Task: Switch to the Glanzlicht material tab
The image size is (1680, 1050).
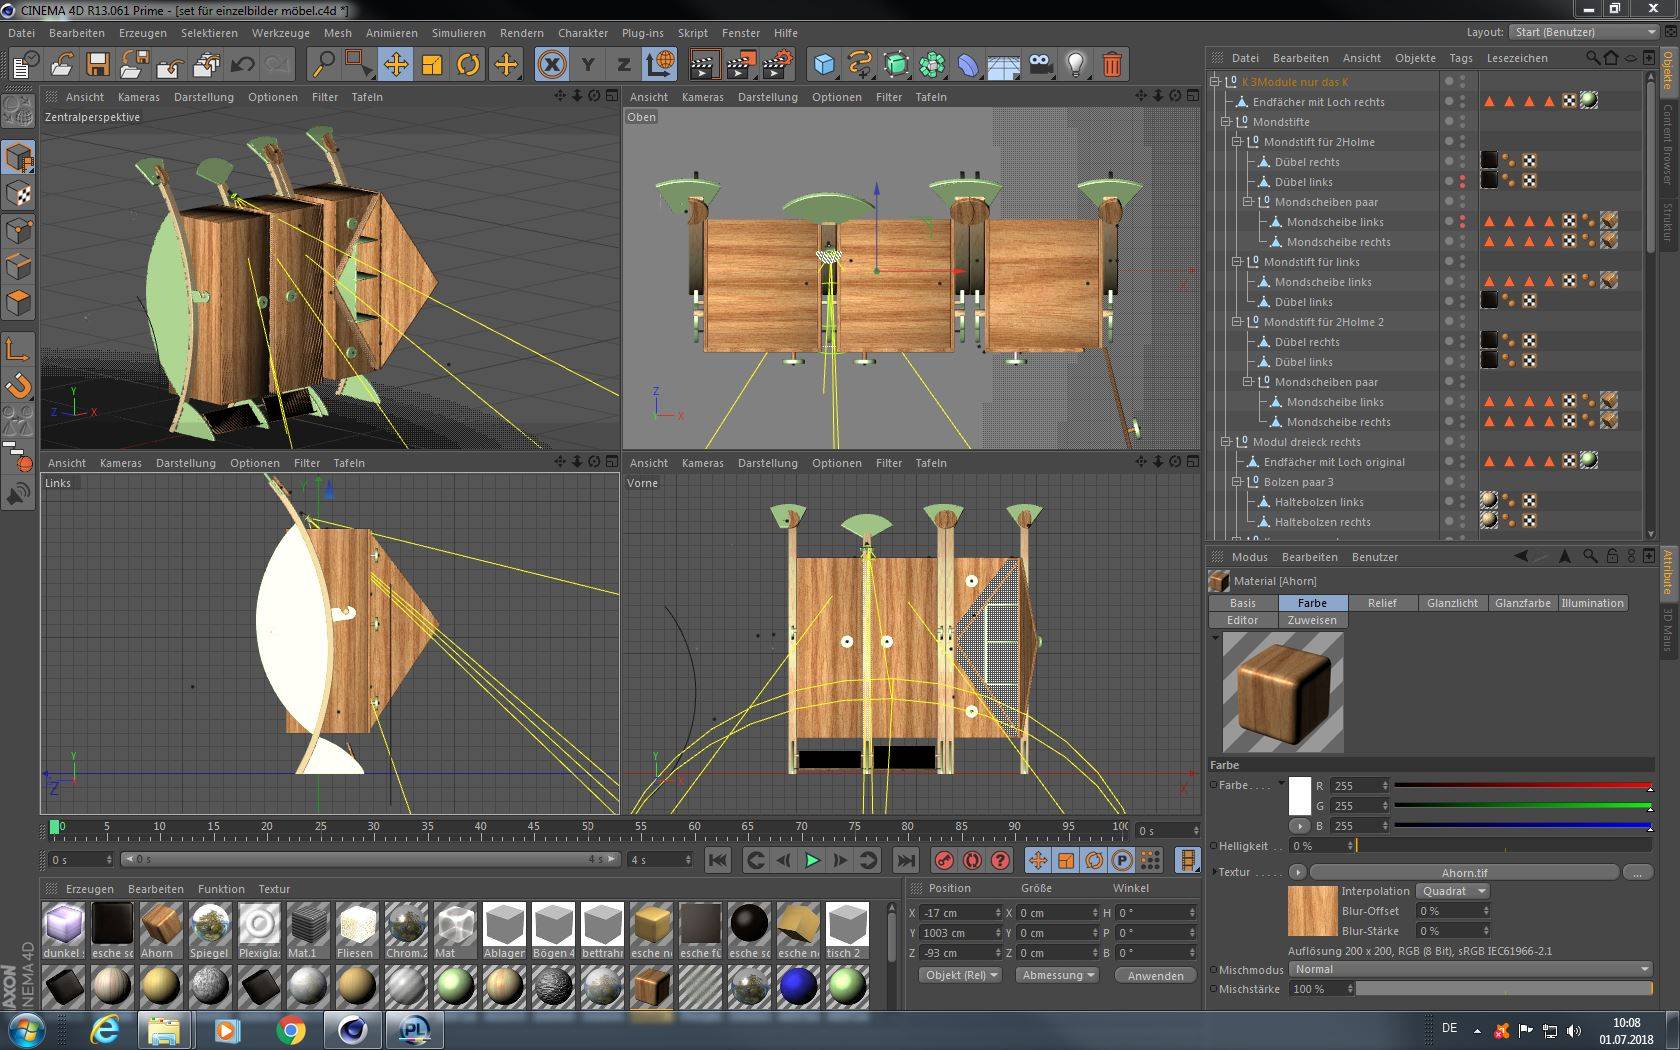Action: [x=1452, y=603]
